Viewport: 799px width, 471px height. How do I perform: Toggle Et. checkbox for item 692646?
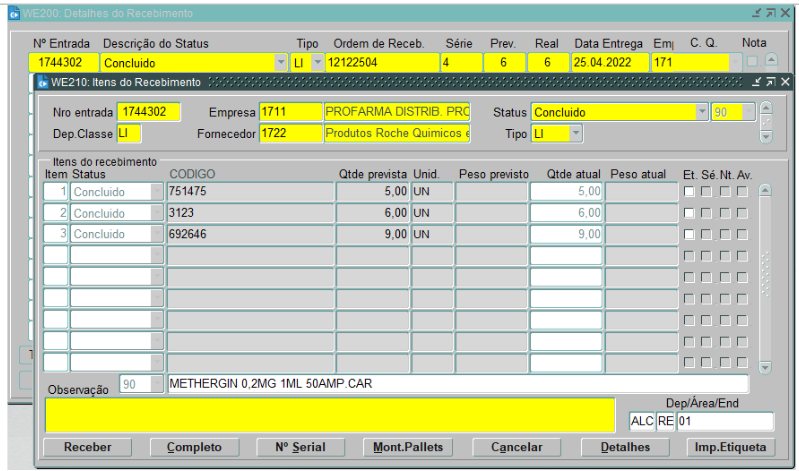point(689,234)
